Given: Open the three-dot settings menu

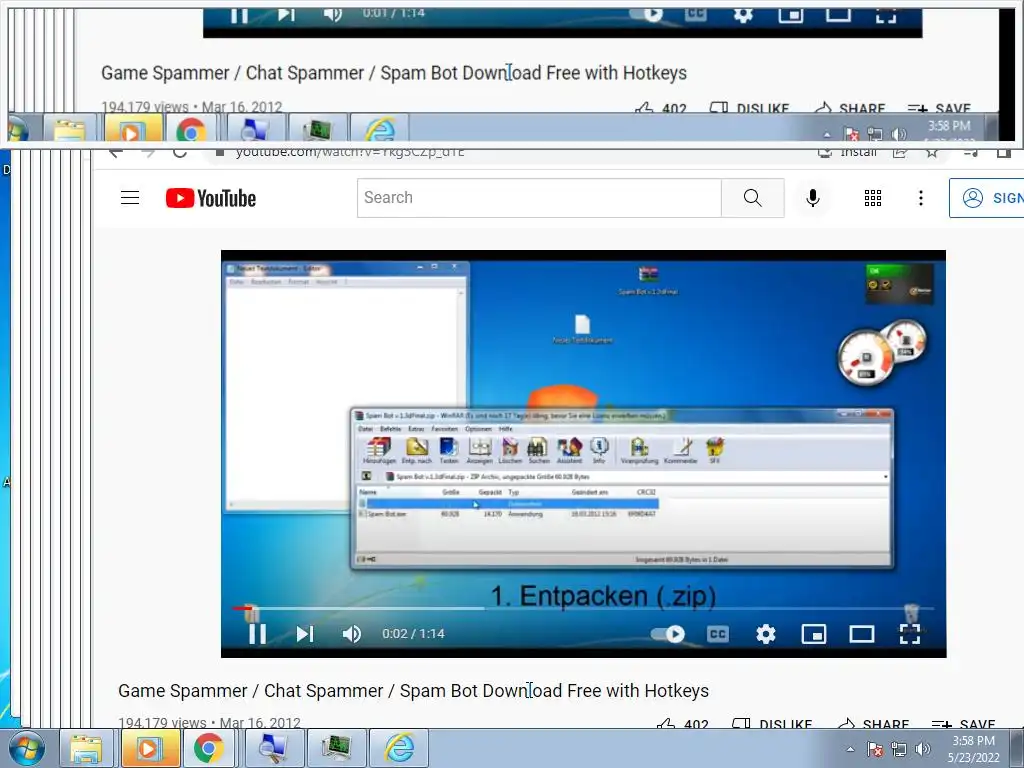Looking at the screenshot, I should pyautogui.click(x=921, y=198).
